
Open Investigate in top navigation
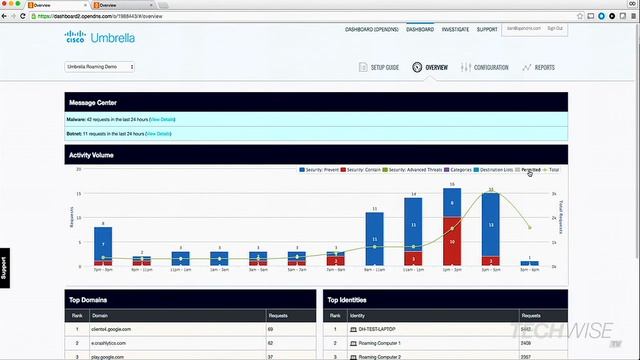[x=455, y=29]
